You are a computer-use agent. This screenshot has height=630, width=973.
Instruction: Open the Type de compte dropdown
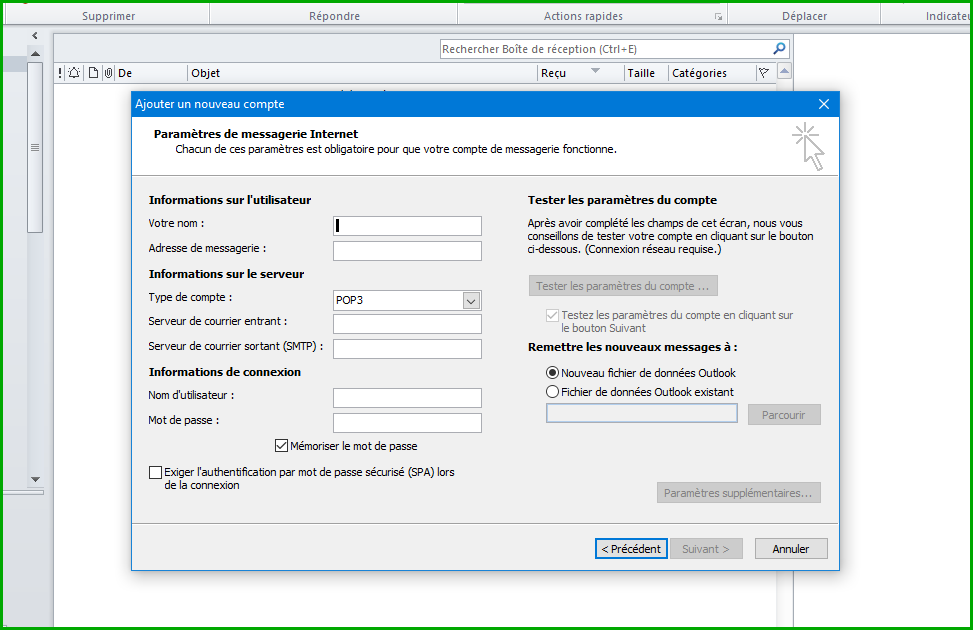pyautogui.click(x=471, y=301)
